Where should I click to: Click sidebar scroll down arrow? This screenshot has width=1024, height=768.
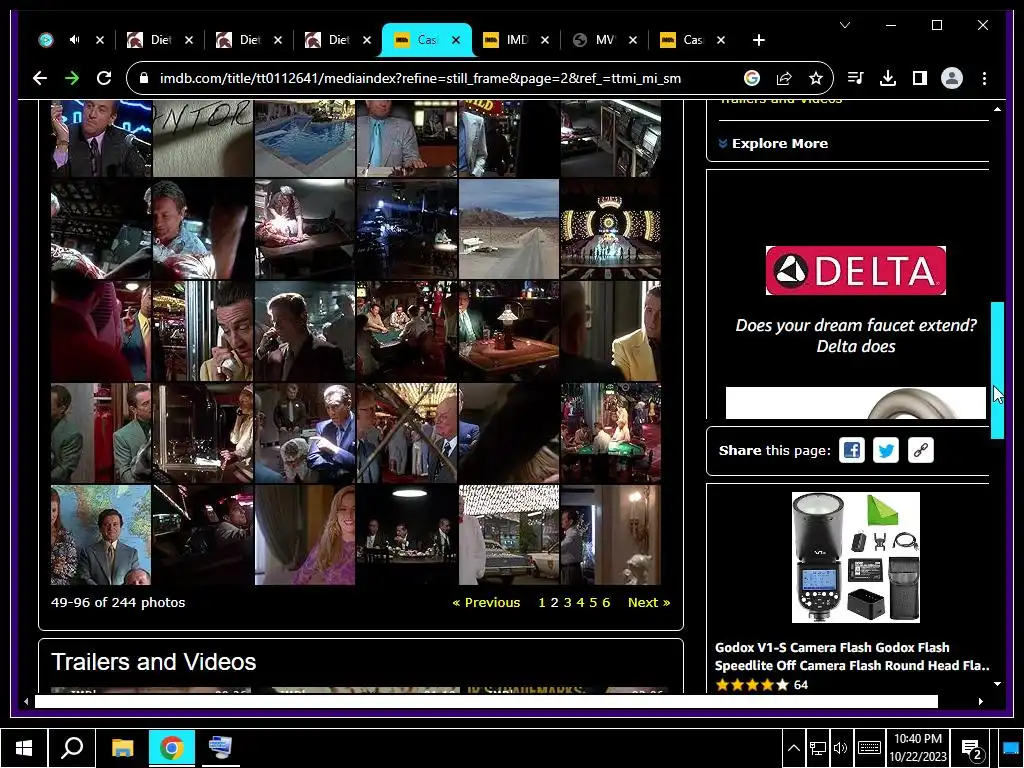(997, 684)
